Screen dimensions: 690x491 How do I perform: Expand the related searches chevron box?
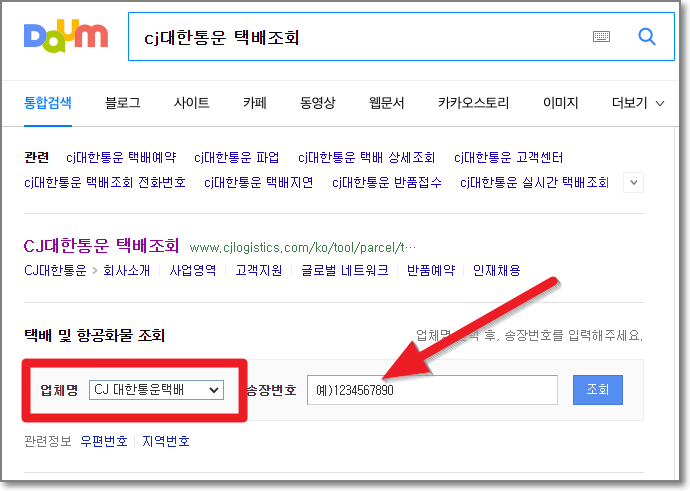click(x=633, y=183)
